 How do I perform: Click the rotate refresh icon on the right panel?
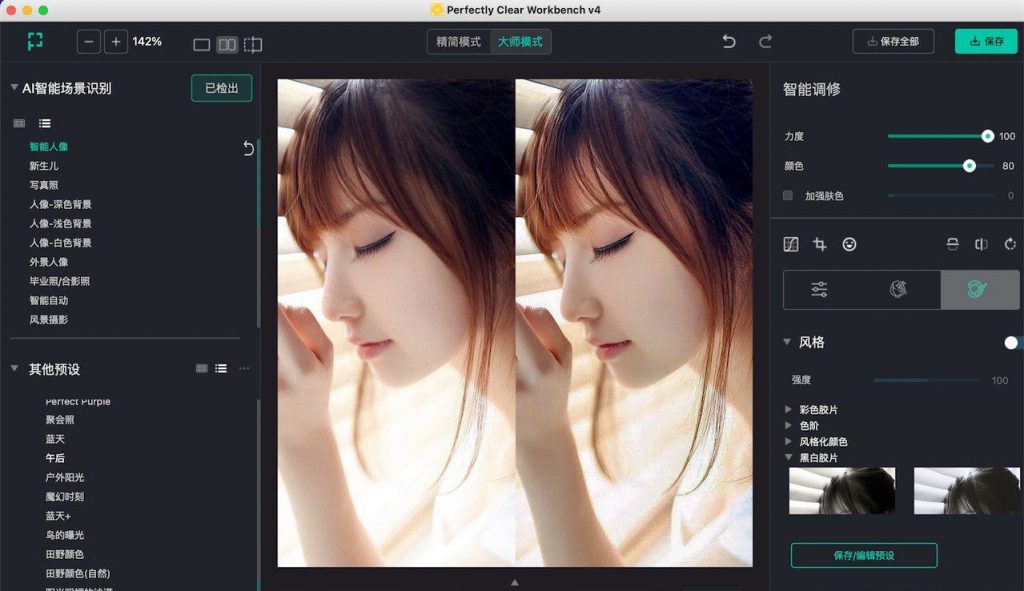tap(1011, 245)
